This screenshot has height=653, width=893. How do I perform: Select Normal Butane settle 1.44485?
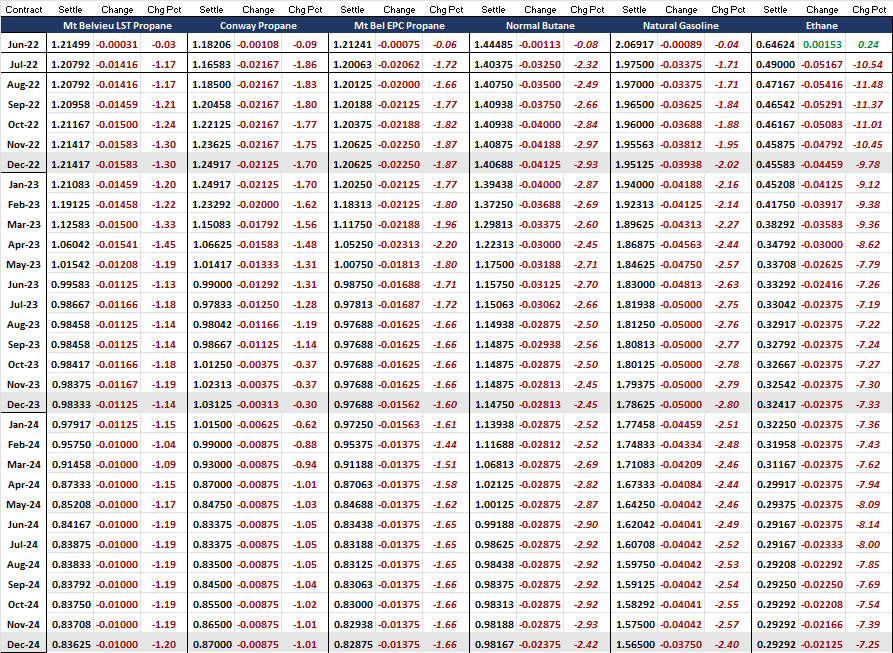click(x=493, y=44)
